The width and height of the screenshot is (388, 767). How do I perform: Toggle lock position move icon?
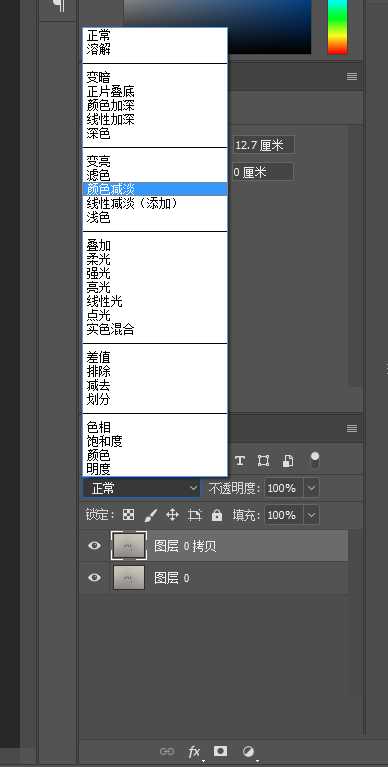pos(172,515)
